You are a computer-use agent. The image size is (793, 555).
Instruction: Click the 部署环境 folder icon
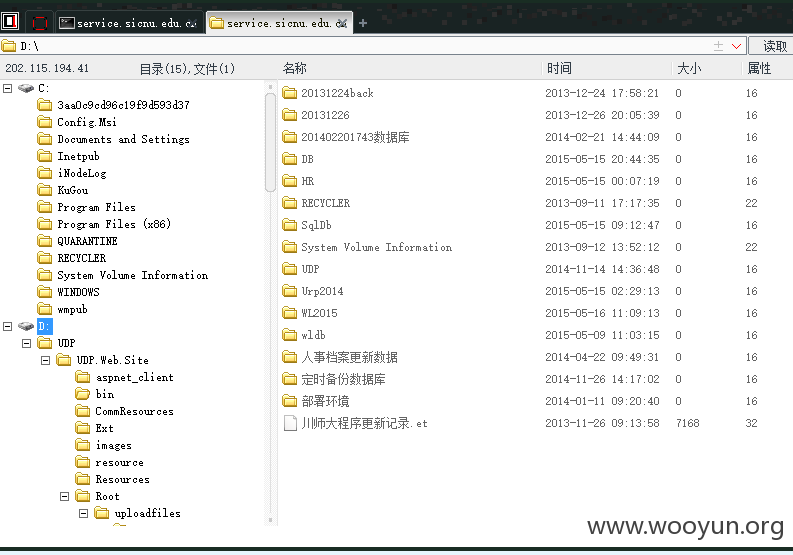pos(290,401)
